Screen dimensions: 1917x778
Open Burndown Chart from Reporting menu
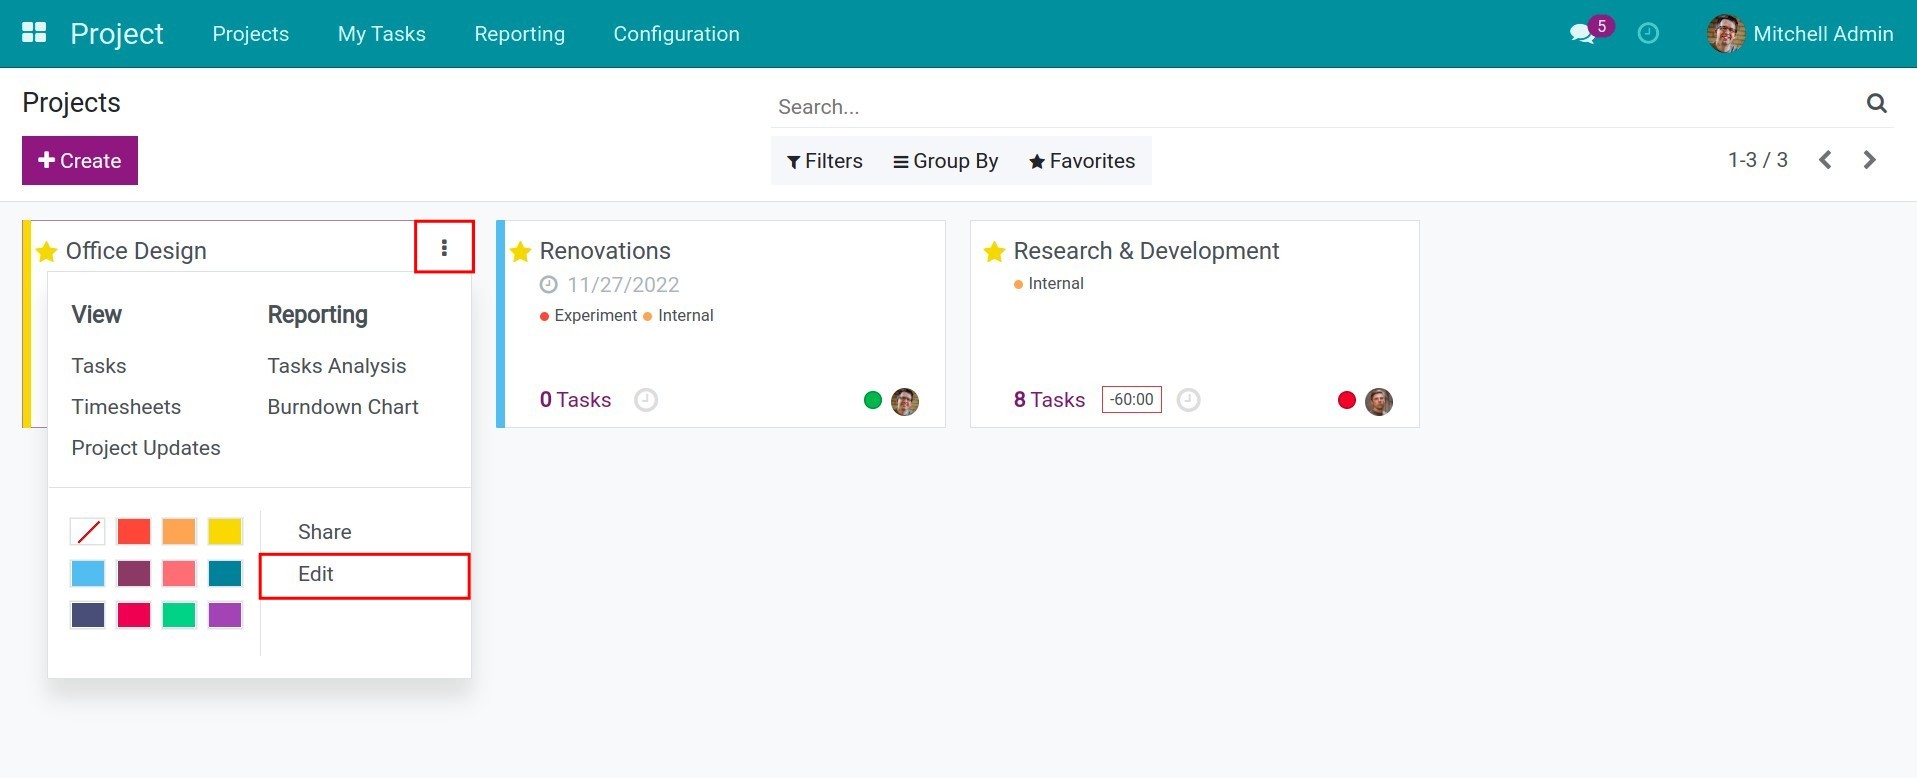pos(343,407)
